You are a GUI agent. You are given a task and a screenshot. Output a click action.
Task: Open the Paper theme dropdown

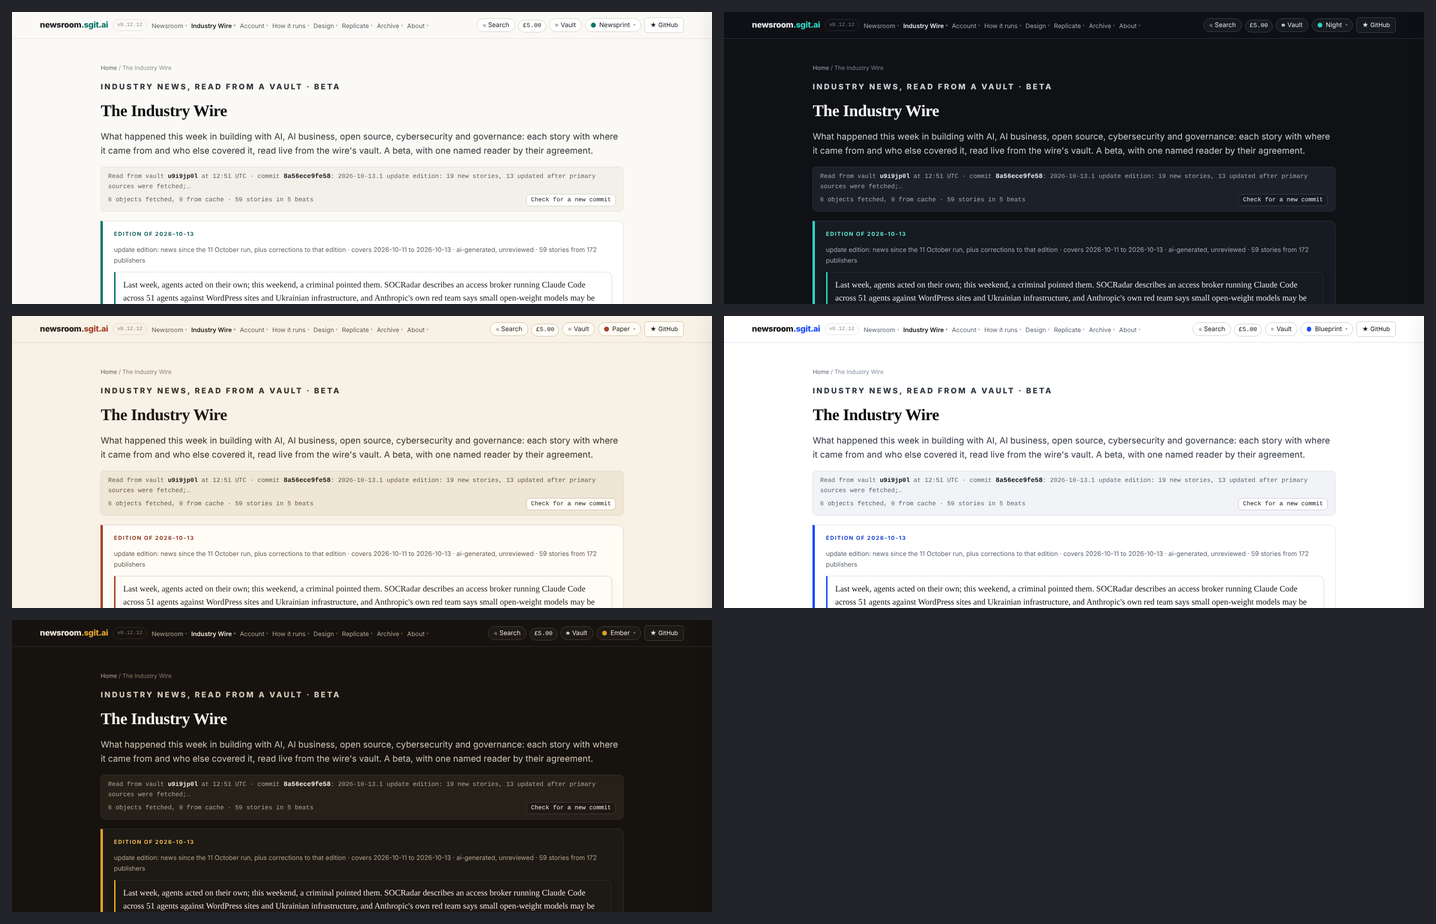point(619,329)
